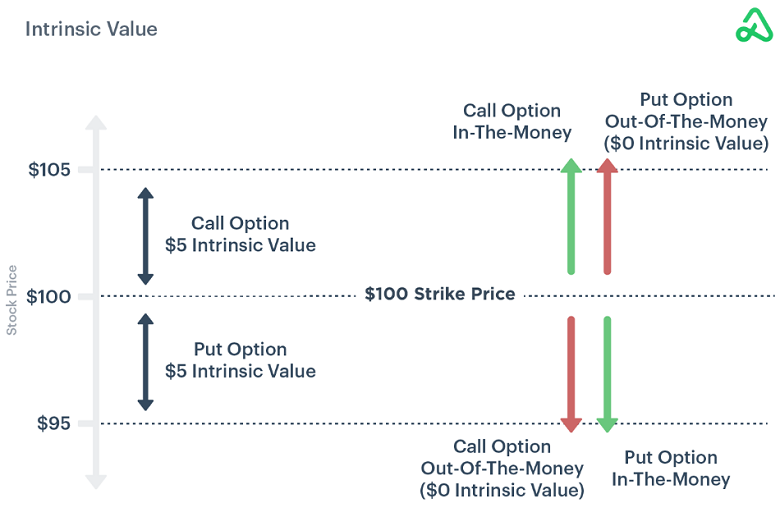Viewport: 780px width, 512px height.
Task: Select the top "Put Option Out-Of-The-Money" label
Action: pyautogui.click(x=686, y=121)
